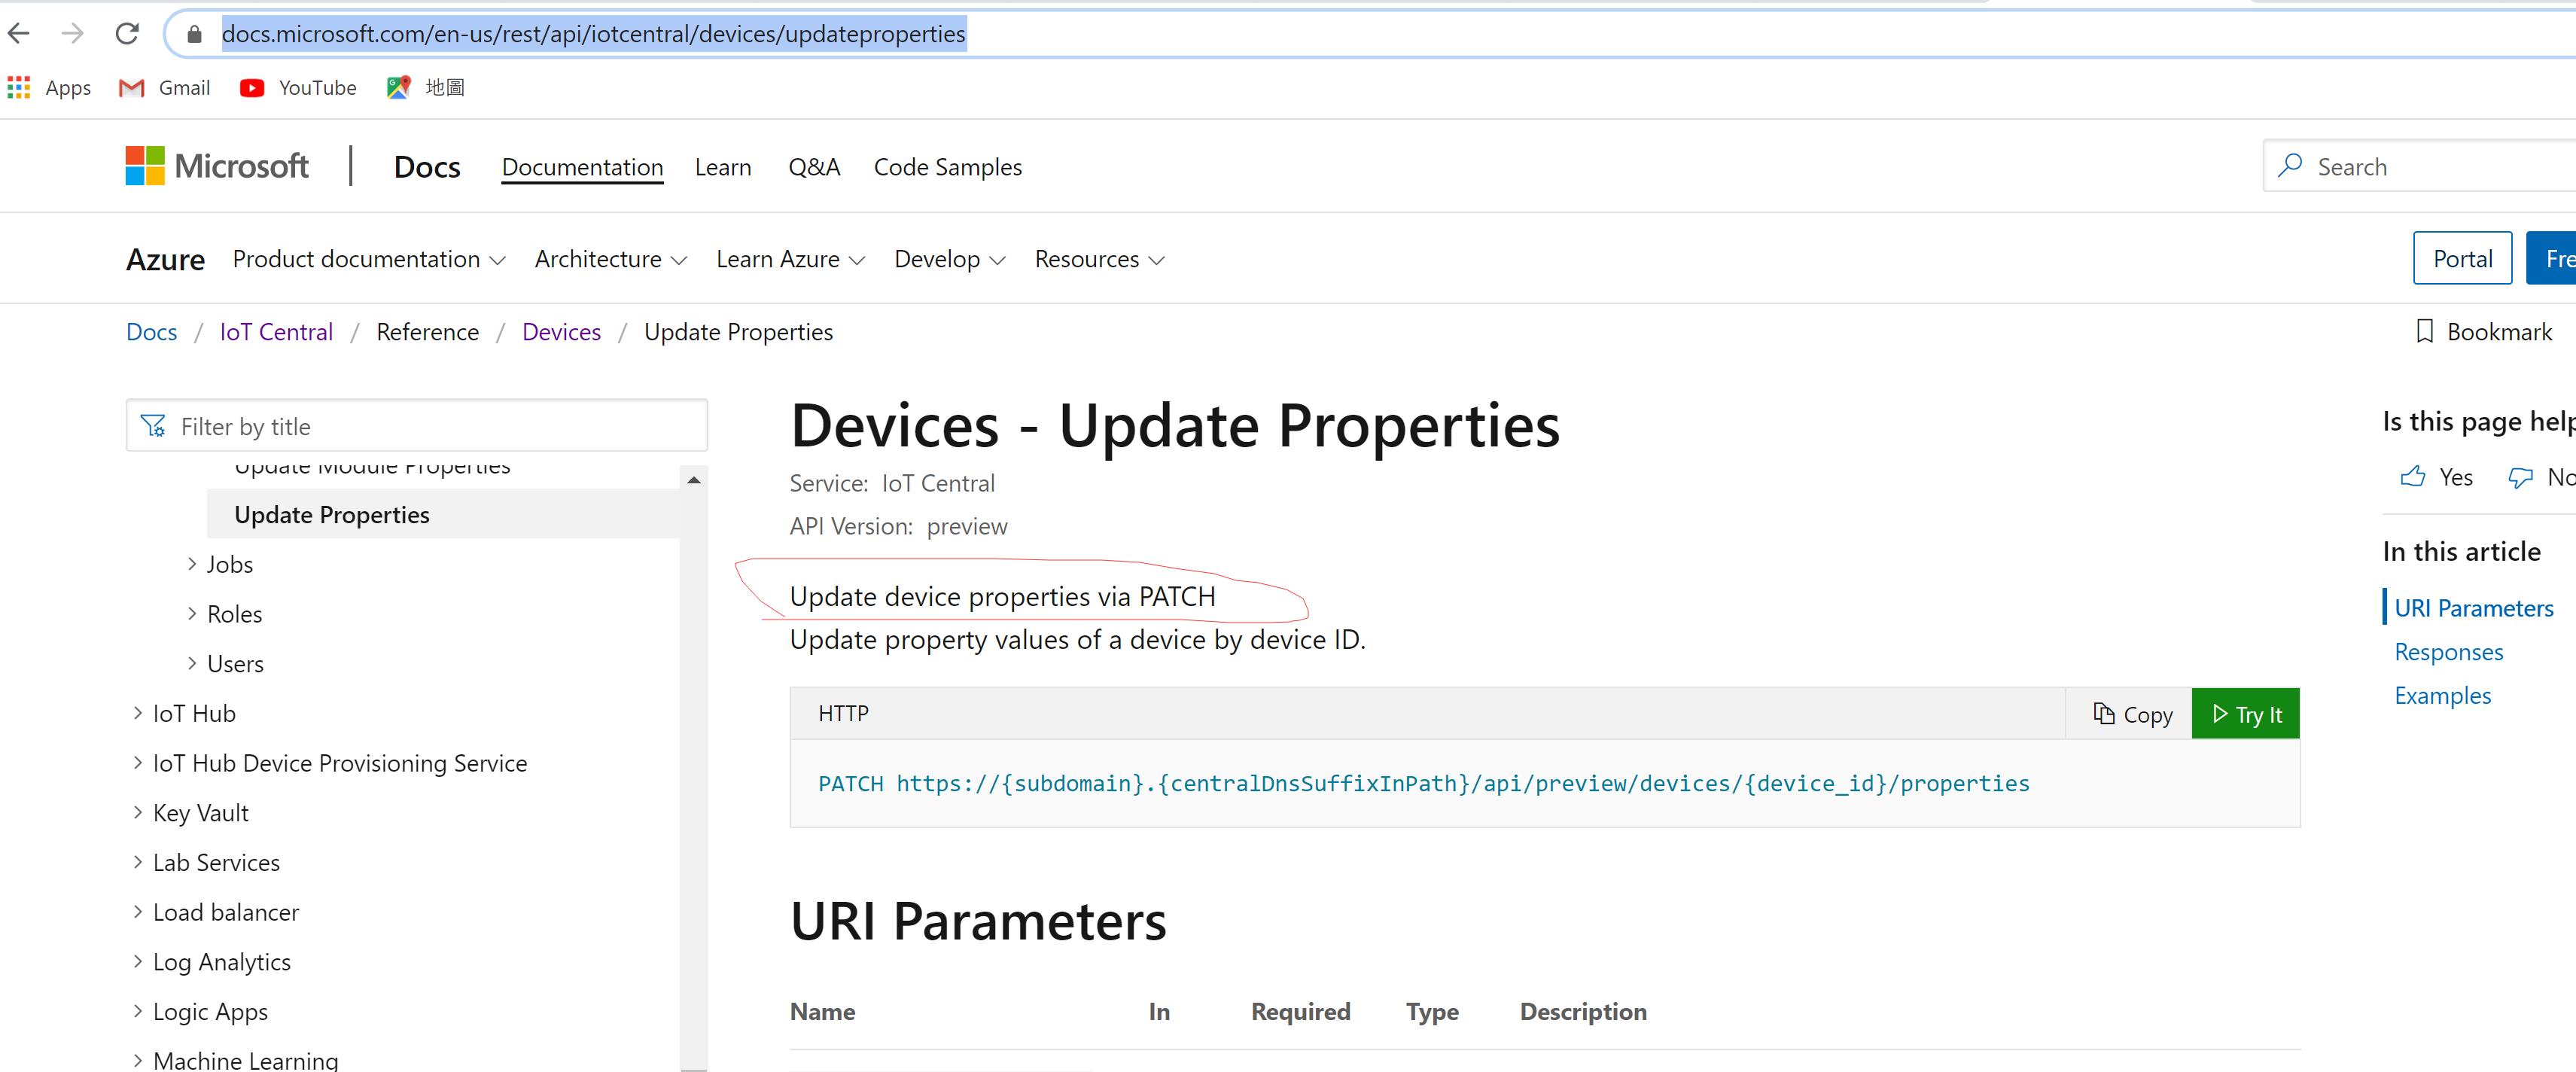Click the Microsoft logo
Image resolution: width=2576 pixels, height=1072 pixels.
coord(217,166)
